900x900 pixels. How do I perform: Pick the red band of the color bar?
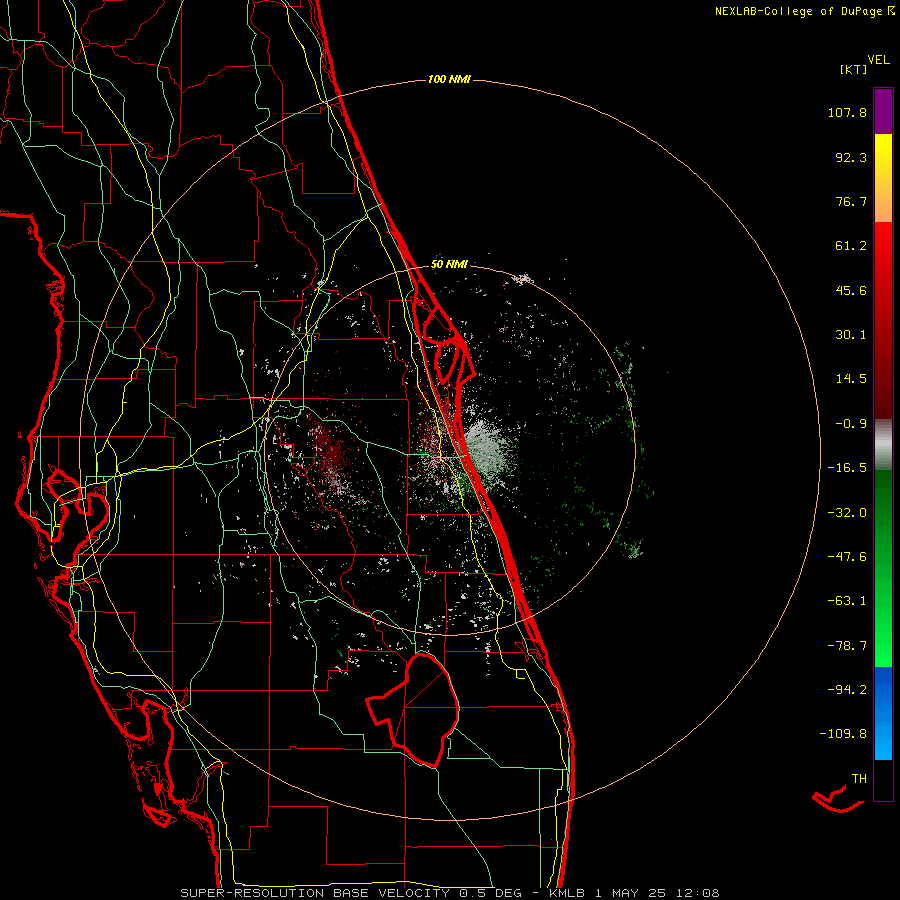[883, 320]
